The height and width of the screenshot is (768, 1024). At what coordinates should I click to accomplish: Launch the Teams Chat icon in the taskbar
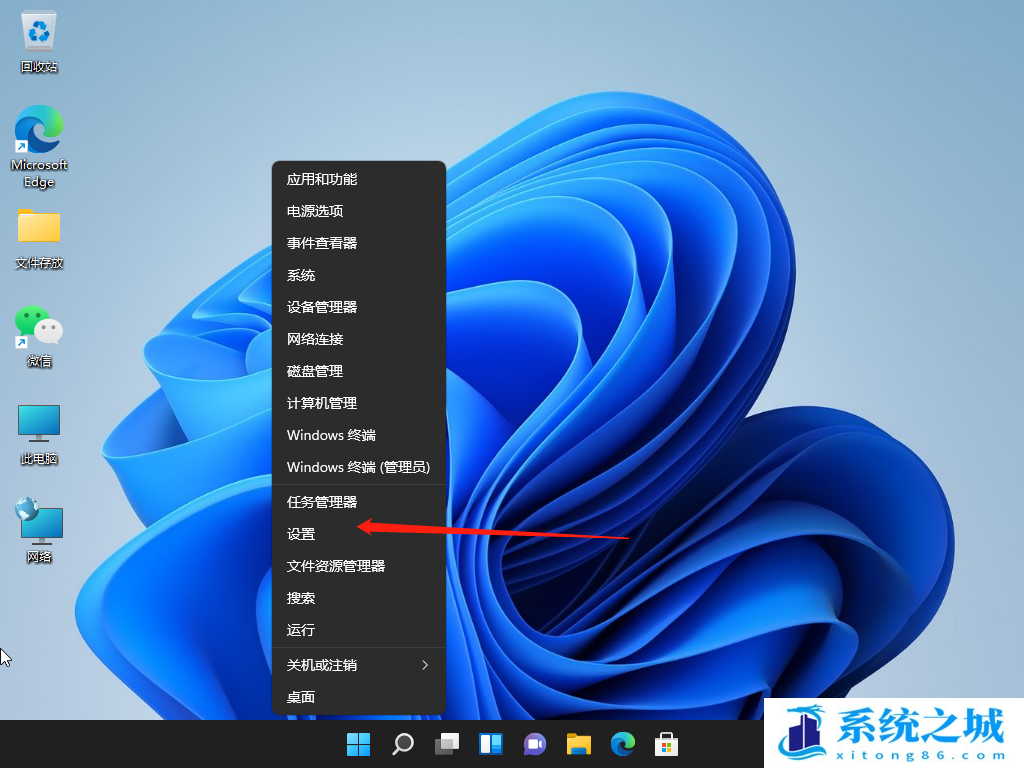[x=534, y=744]
